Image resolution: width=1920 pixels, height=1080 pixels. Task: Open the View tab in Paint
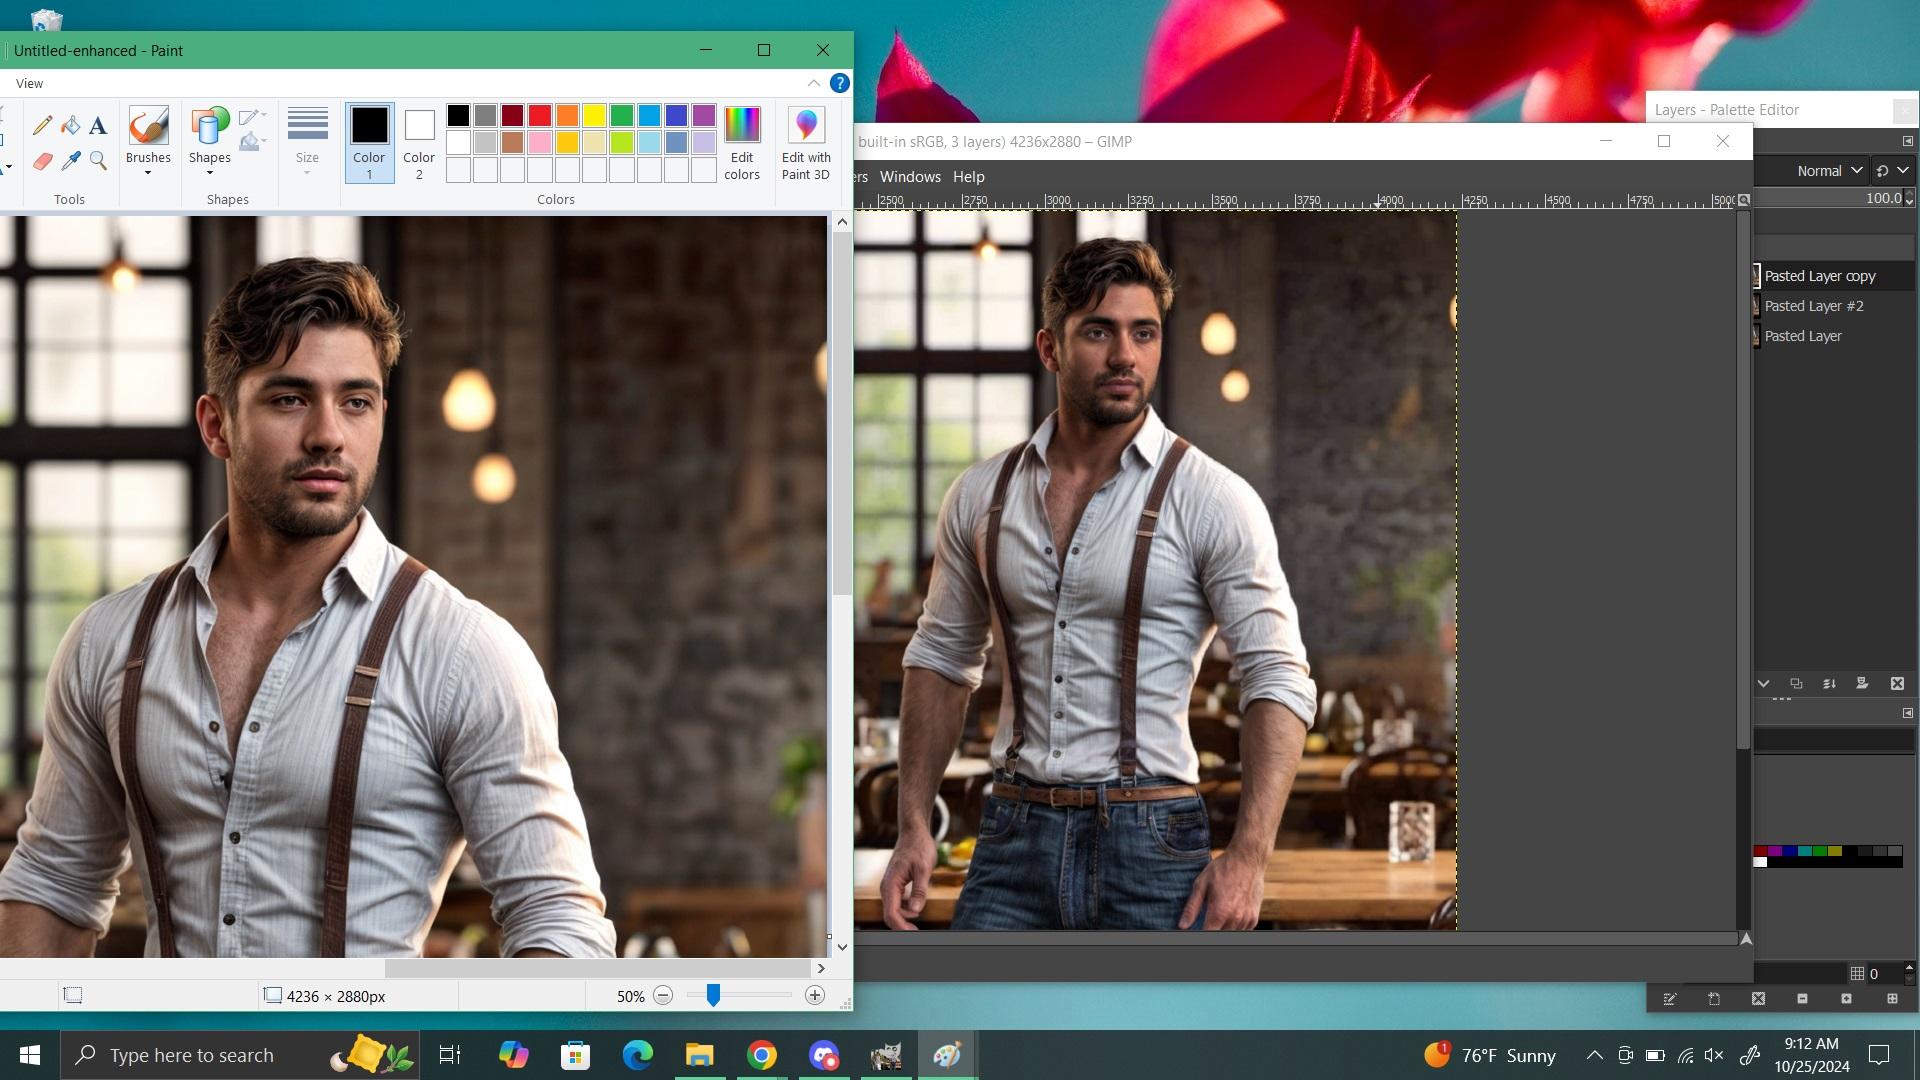pos(29,83)
